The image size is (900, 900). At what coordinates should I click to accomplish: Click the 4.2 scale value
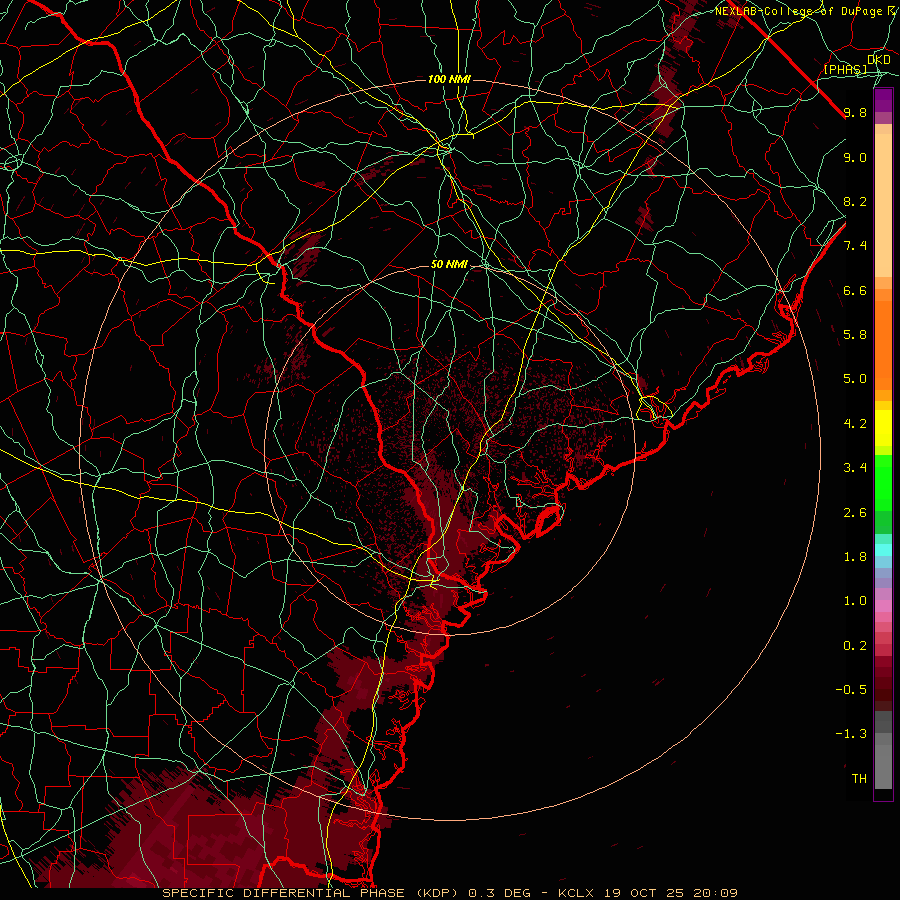855,424
